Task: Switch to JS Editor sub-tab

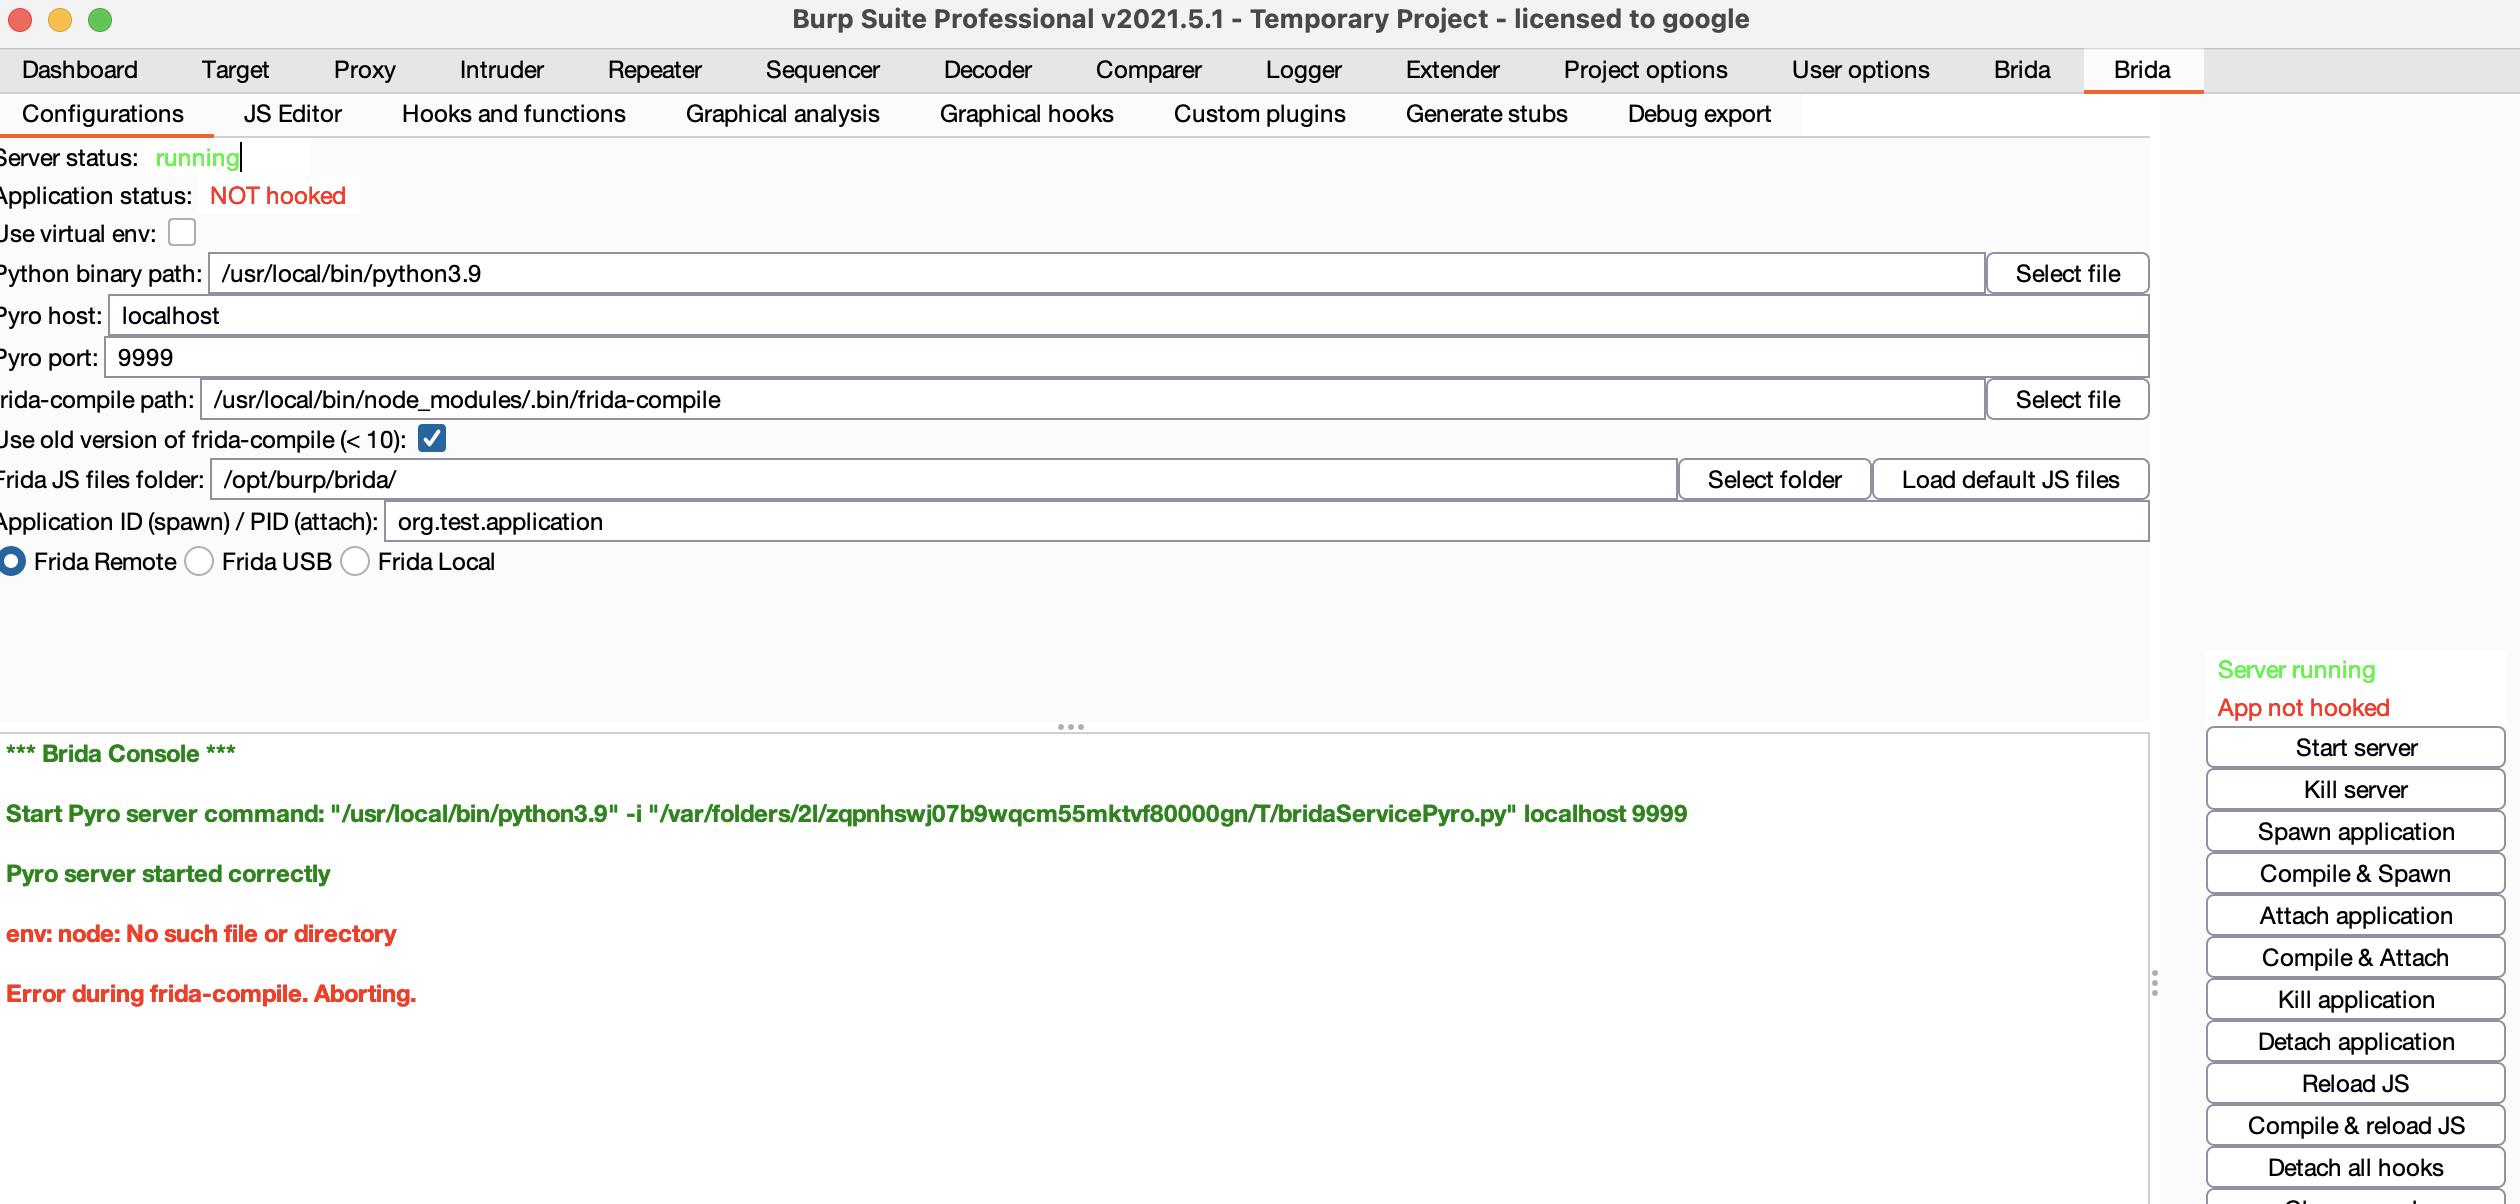Action: [292, 114]
